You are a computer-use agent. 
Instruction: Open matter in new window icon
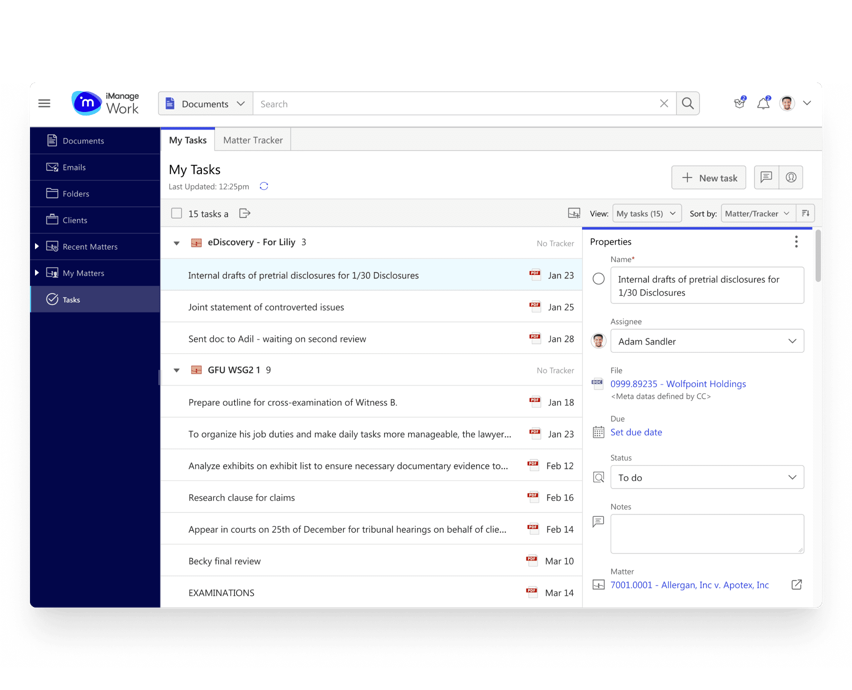pos(796,585)
